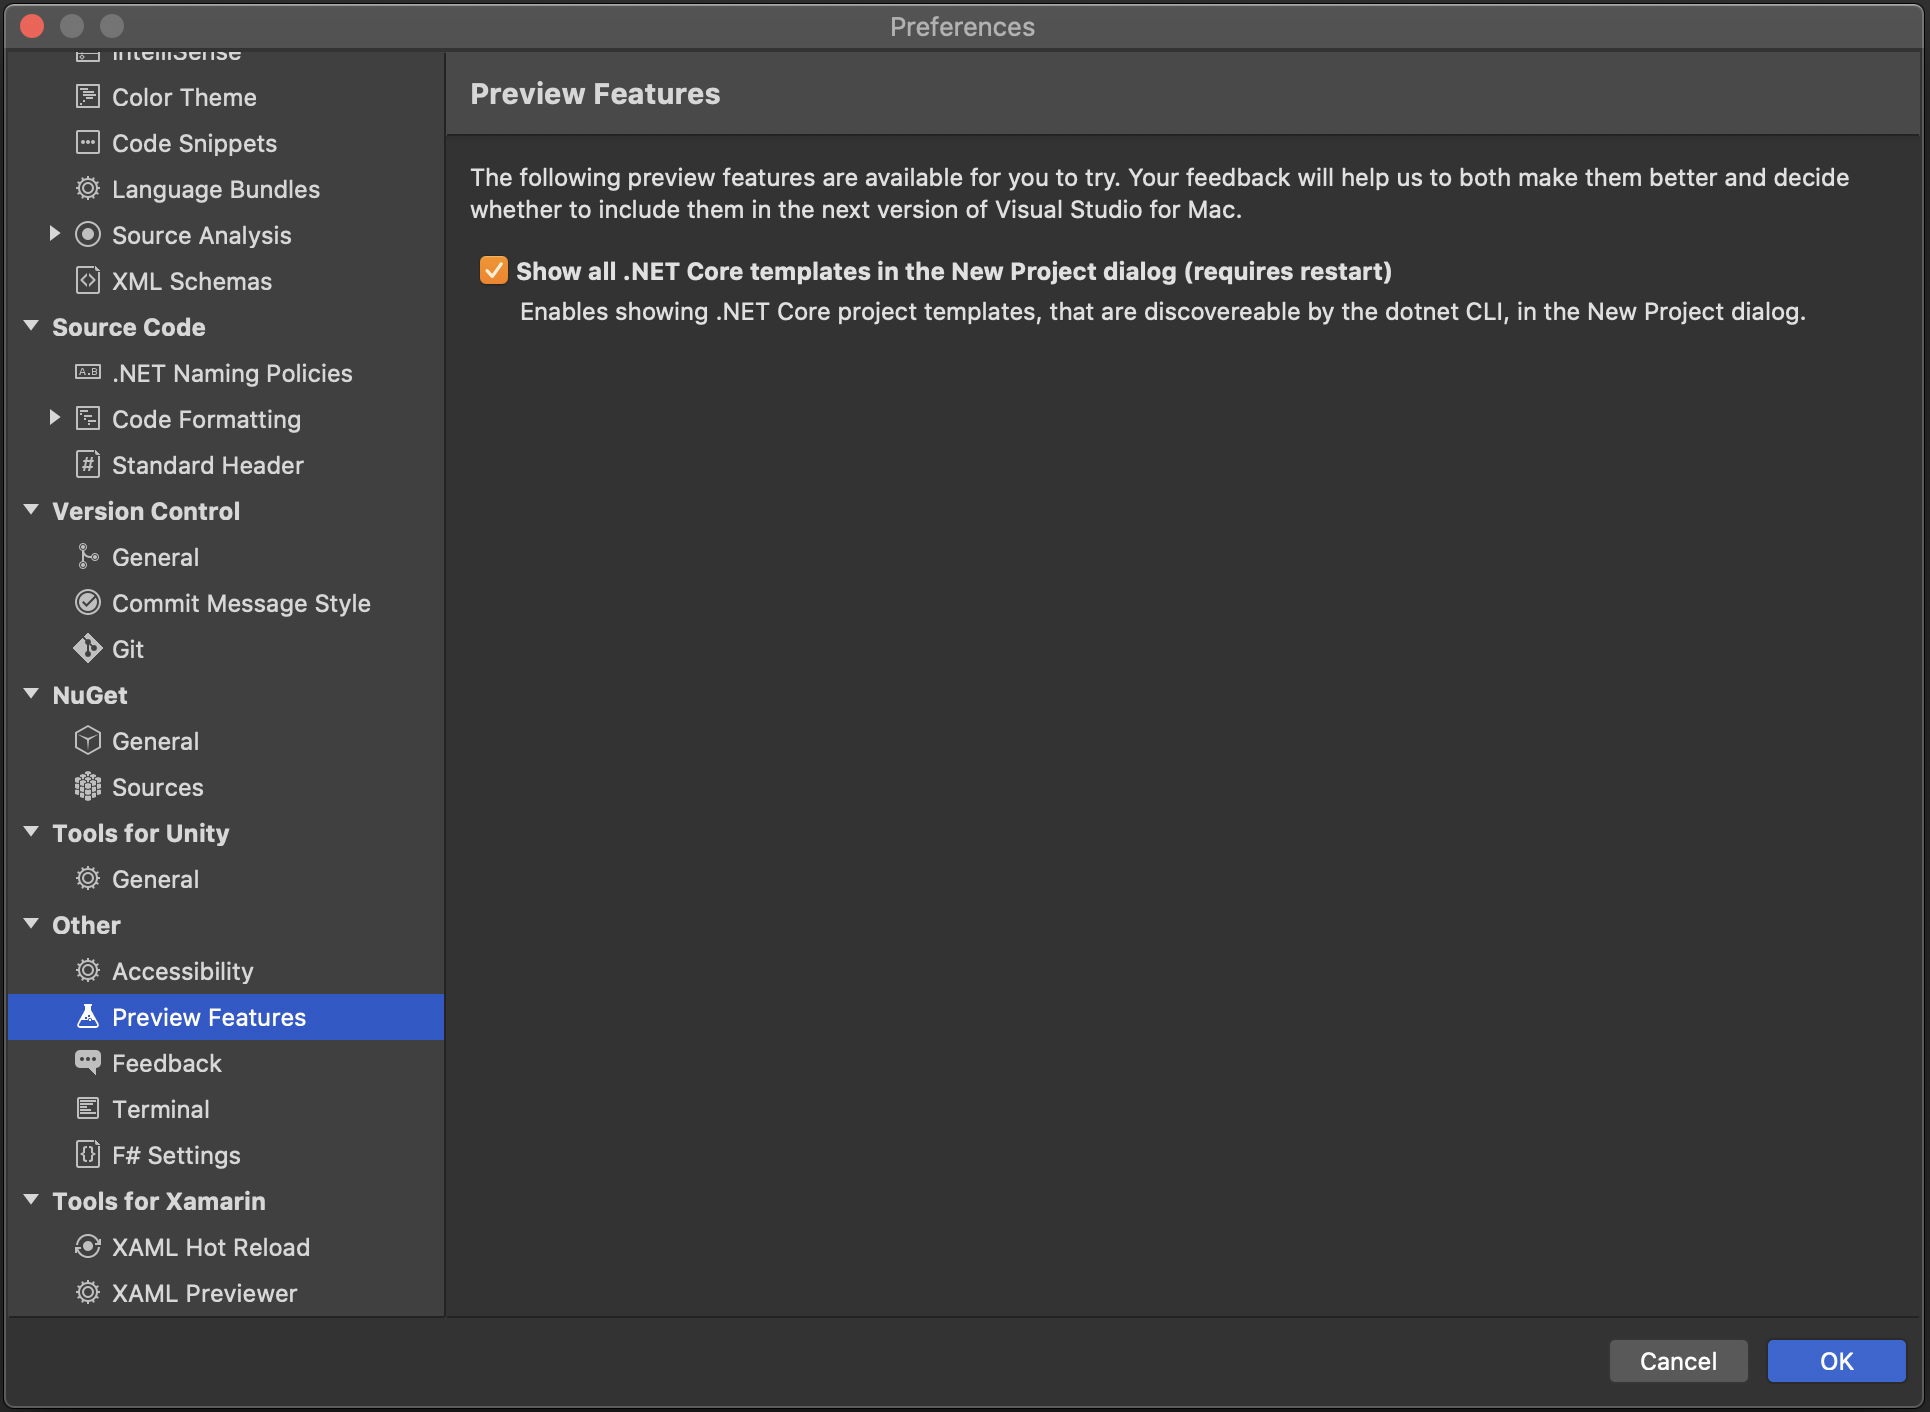Click the IntelliSense settings icon
Viewport: 1930px width, 1412px height.
coord(87,54)
